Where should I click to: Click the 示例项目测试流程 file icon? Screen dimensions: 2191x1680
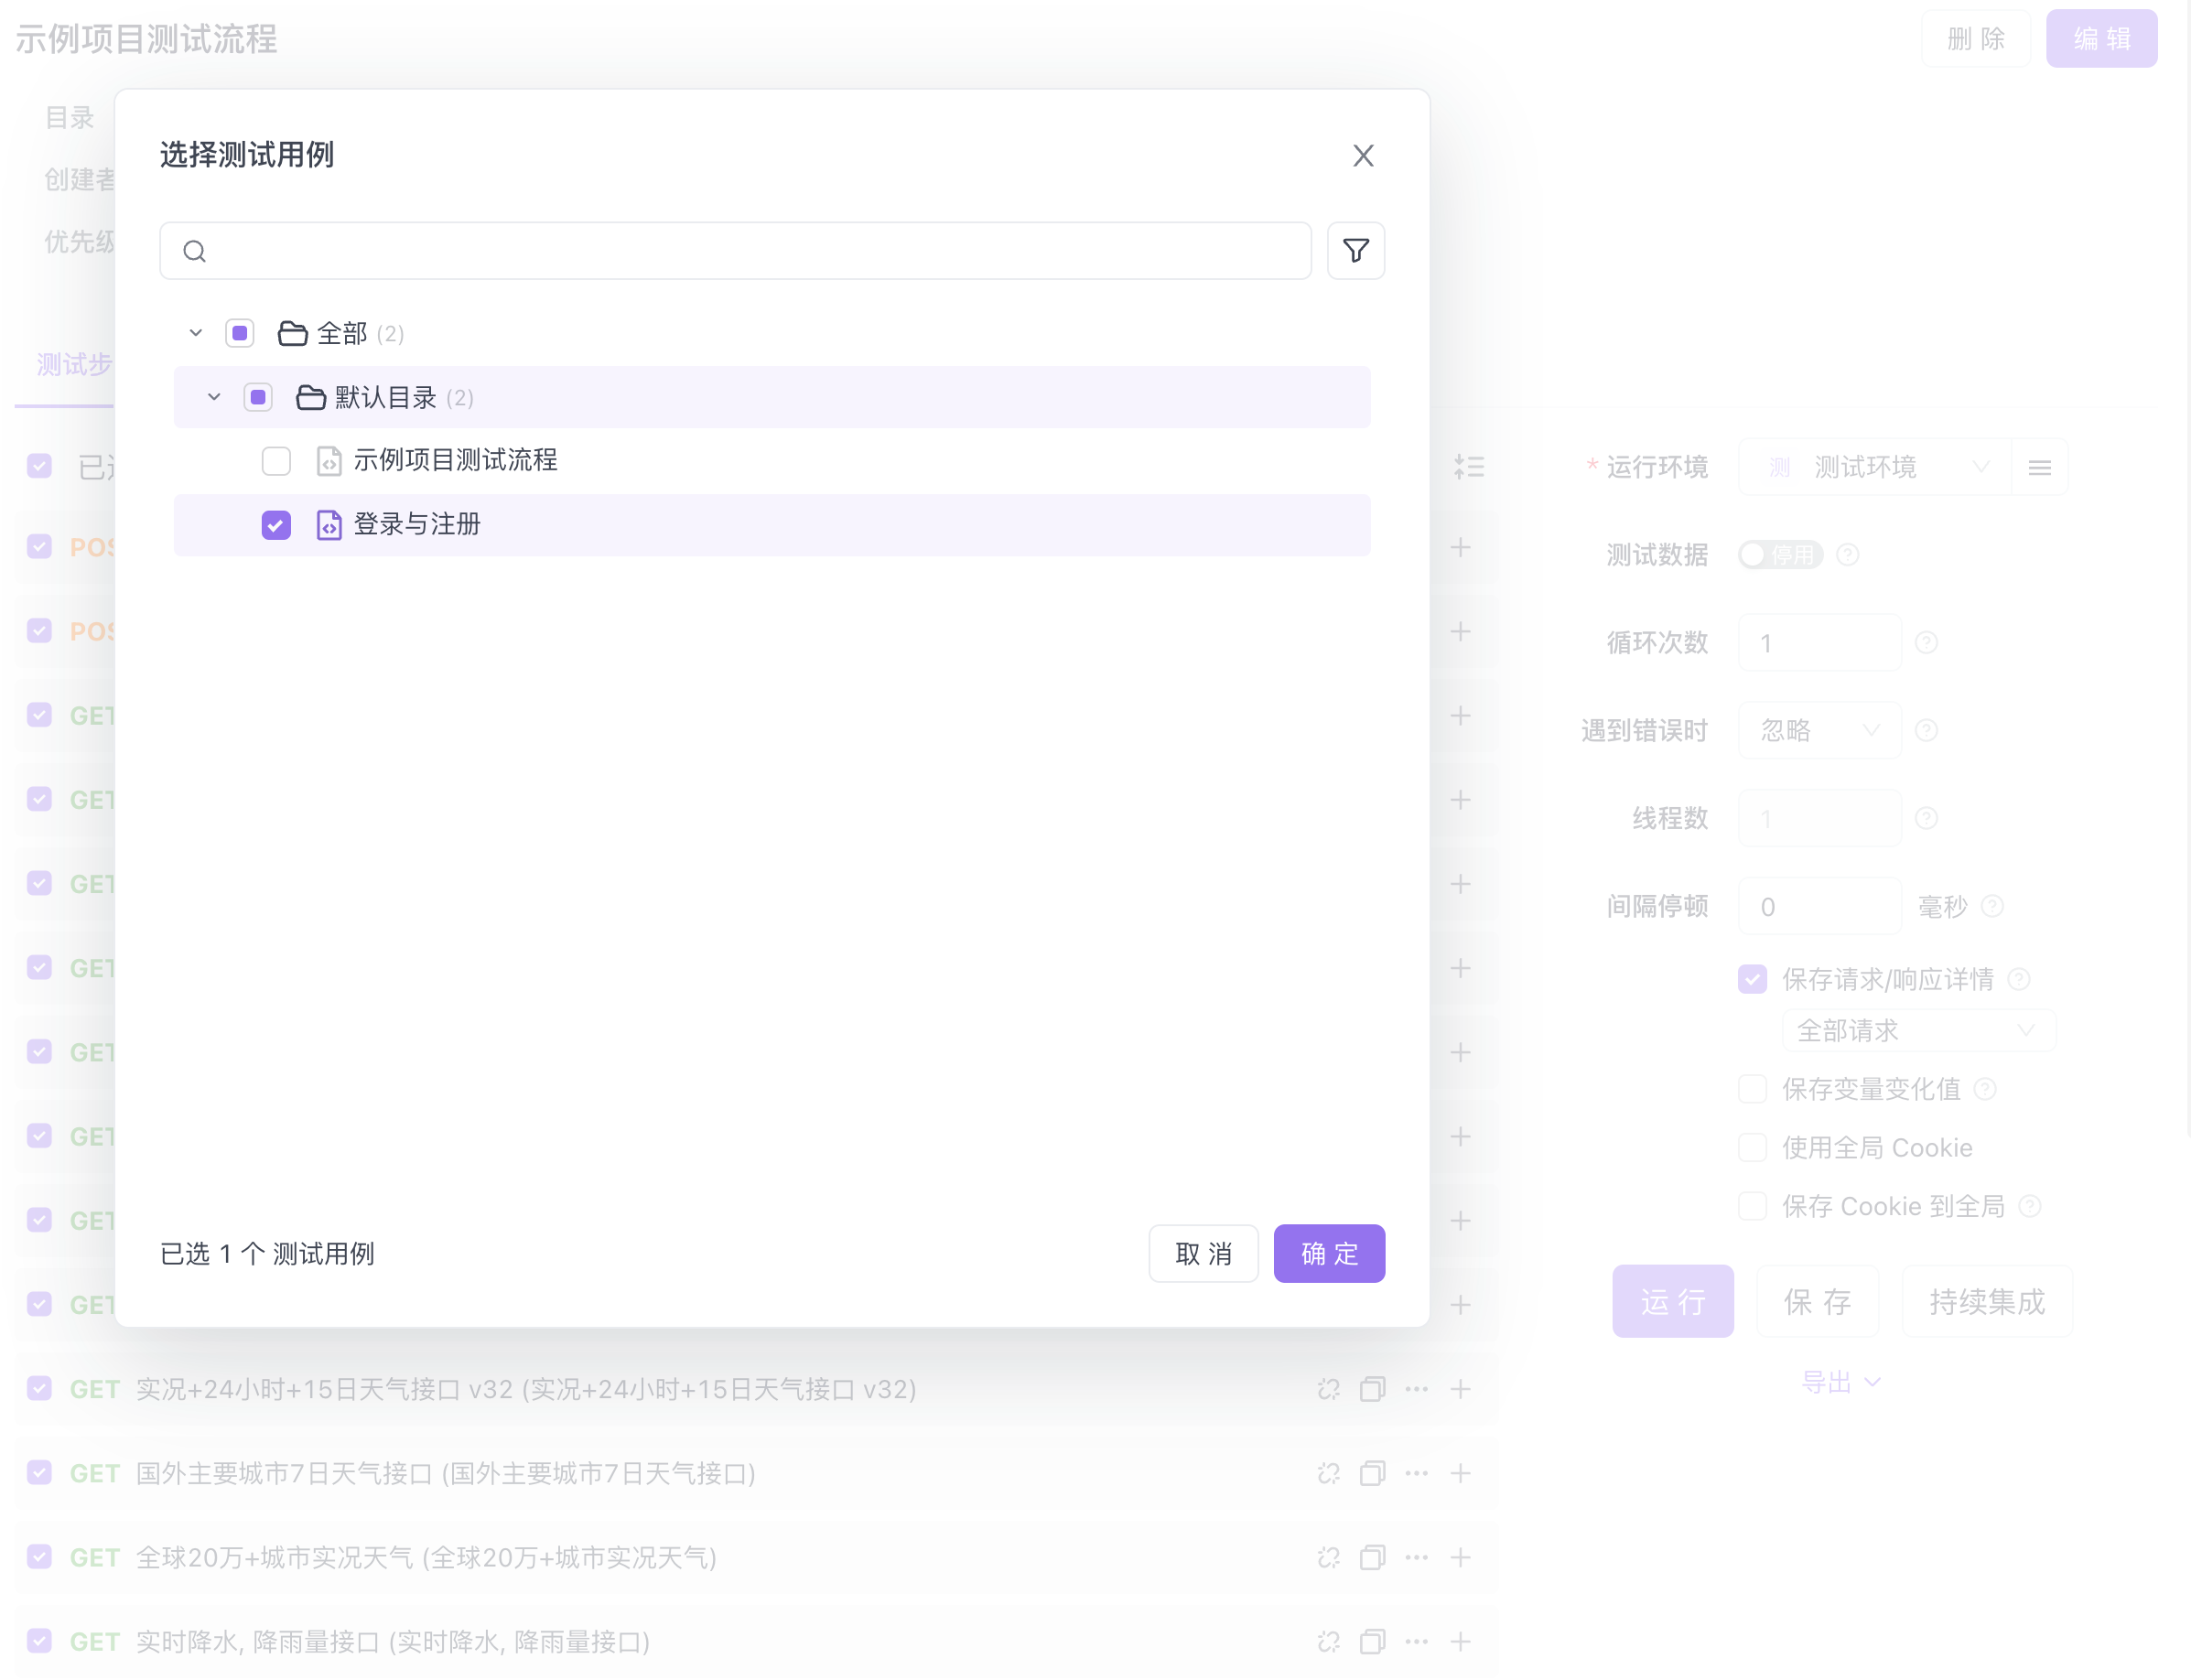329,461
